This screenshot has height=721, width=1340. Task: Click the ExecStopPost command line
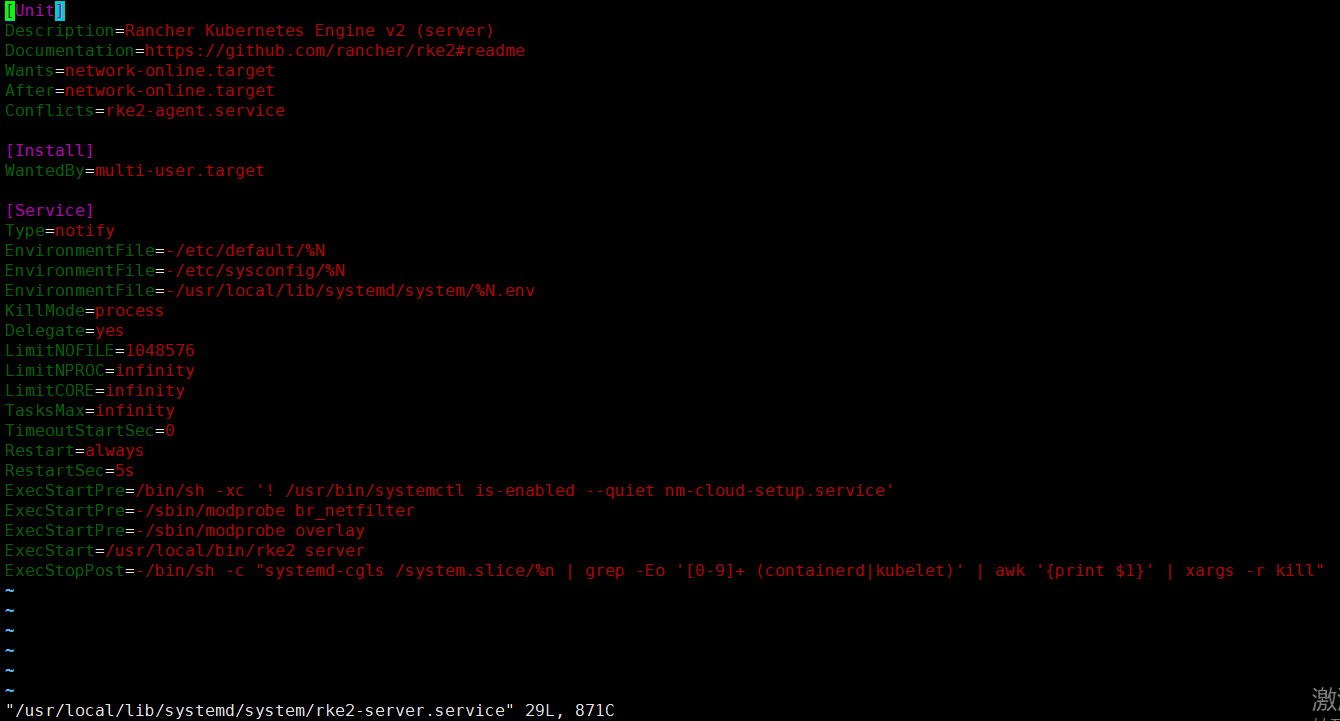[x=664, y=571]
